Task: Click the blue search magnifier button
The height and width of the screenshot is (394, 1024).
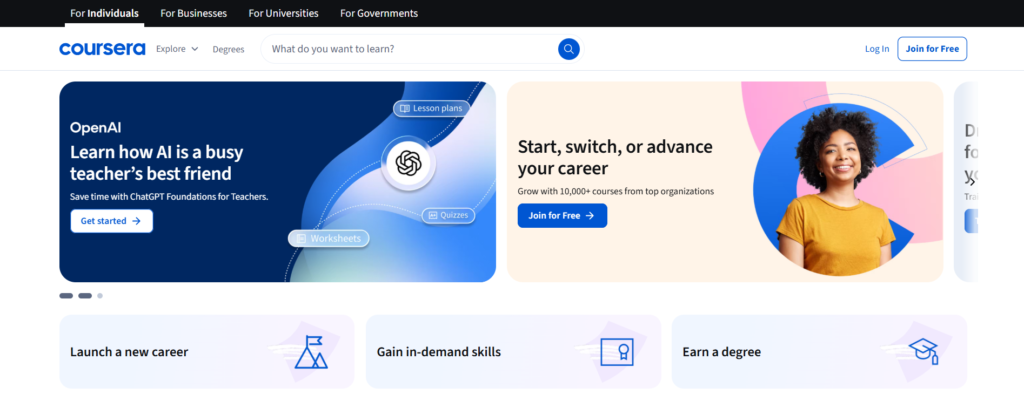Action: click(x=569, y=49)
